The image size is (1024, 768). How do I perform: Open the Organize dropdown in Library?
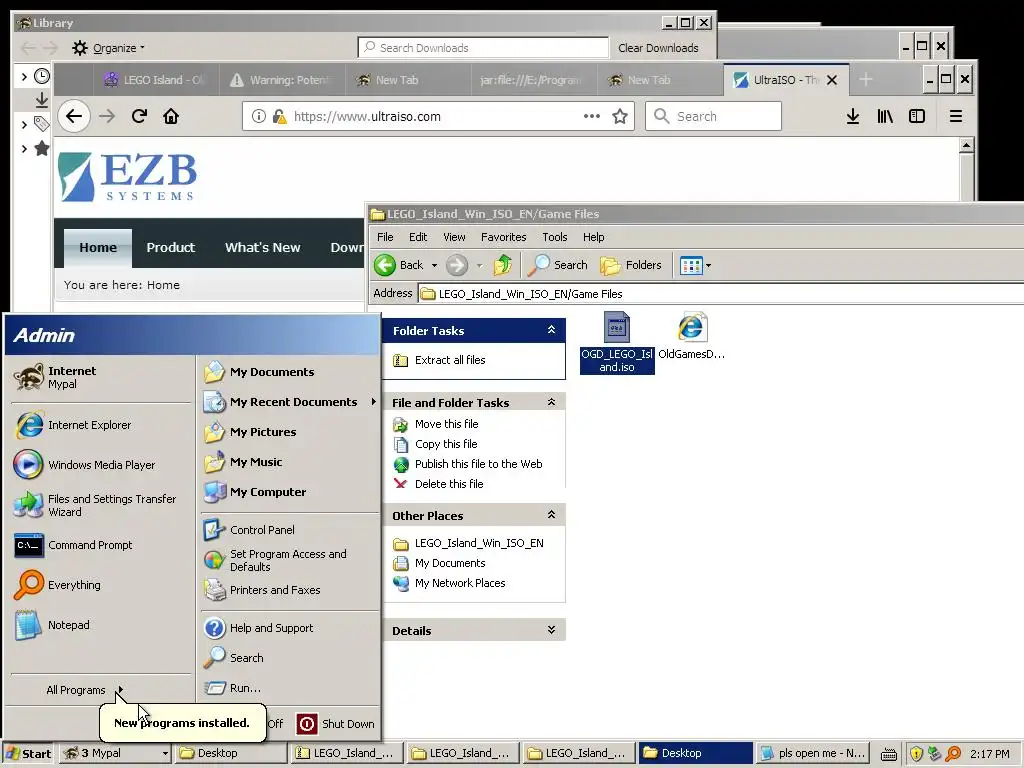(x=109, y=48)
